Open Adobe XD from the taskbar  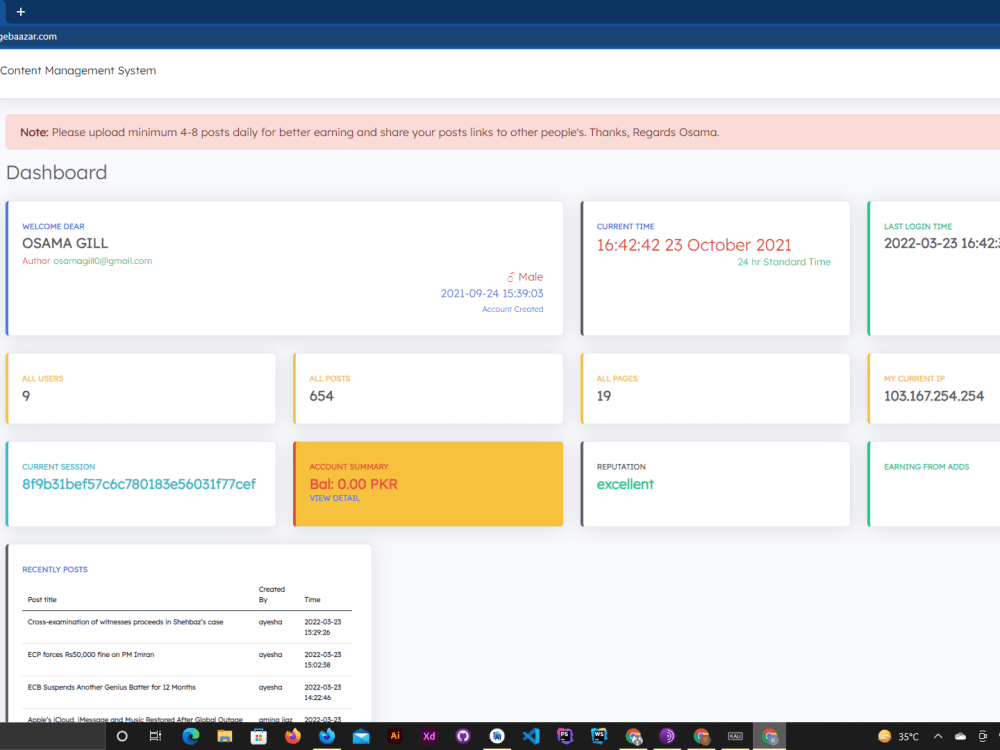click(428, 736)
